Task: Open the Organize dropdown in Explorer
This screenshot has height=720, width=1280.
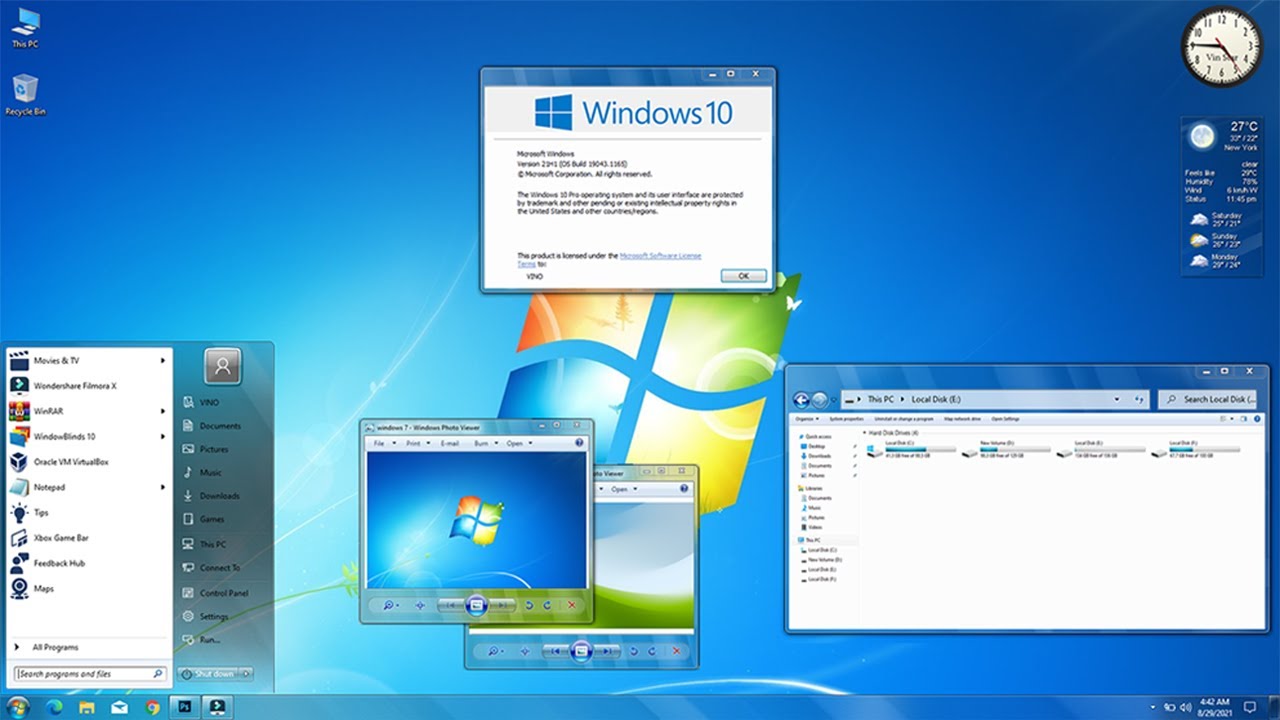Action: coord(807,419)
